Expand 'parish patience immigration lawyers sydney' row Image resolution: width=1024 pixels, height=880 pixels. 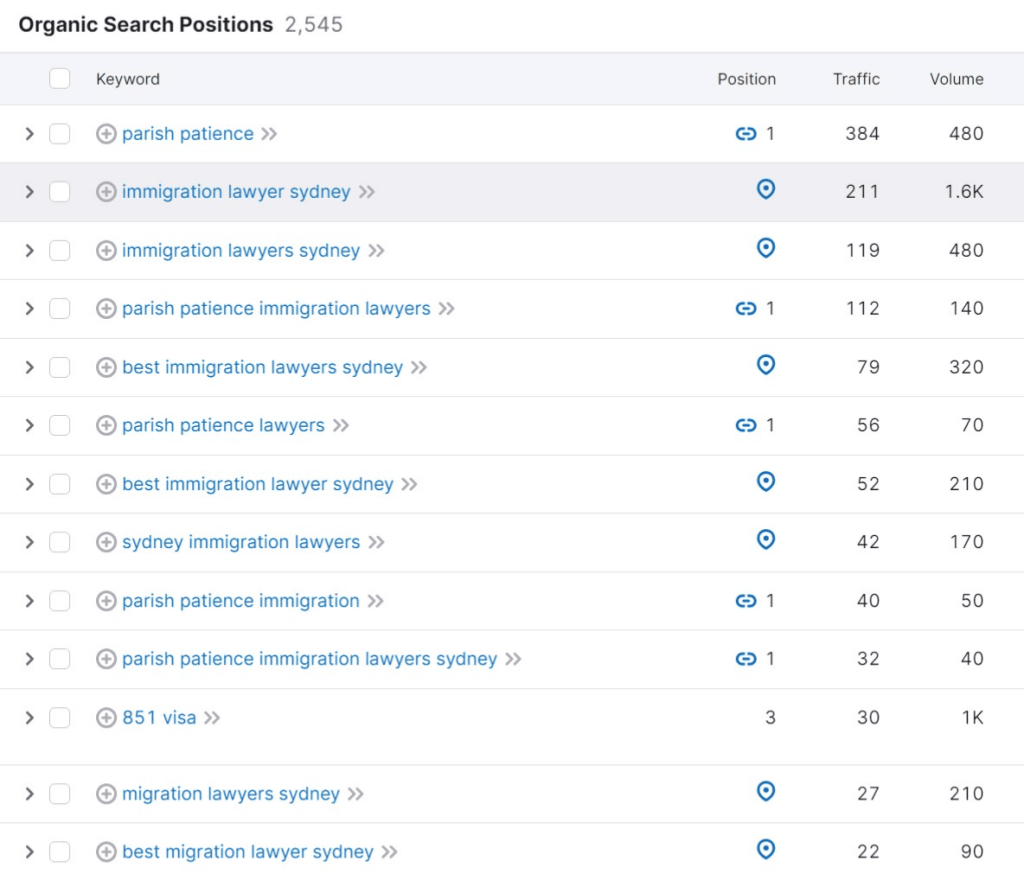[29, 659]
